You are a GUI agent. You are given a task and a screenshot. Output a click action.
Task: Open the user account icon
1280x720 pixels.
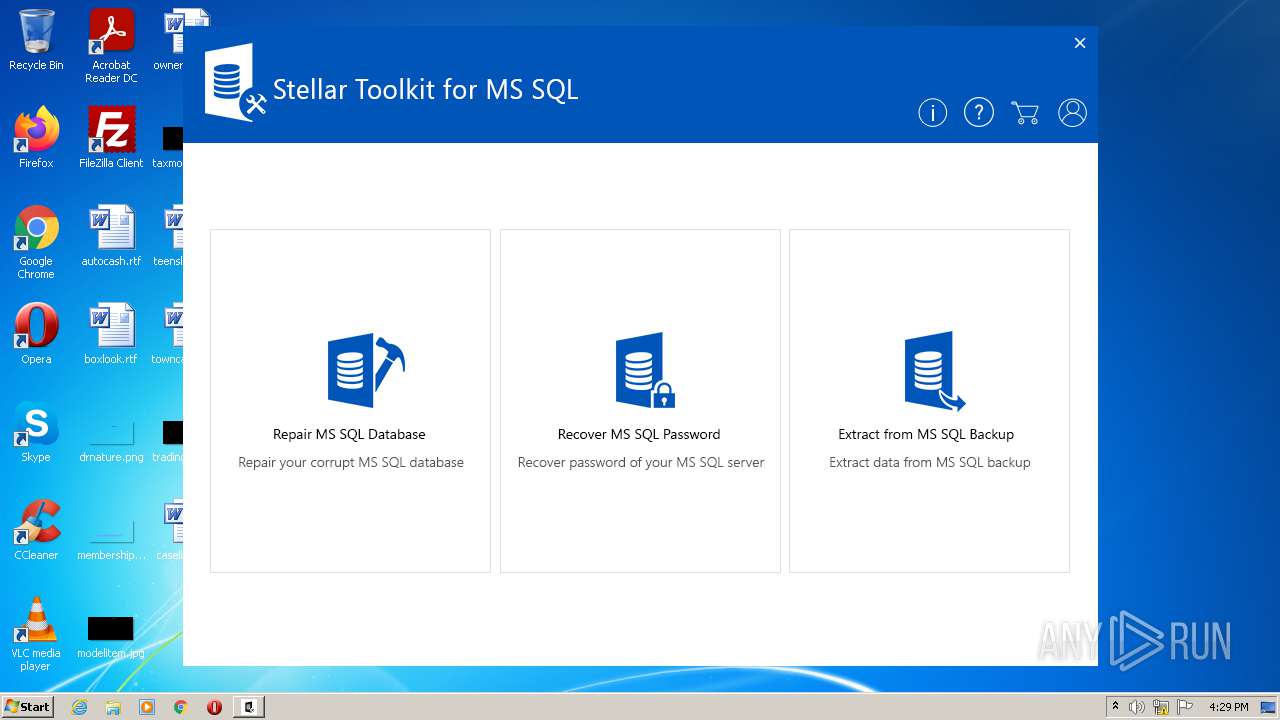click(x=1072, y=113)
